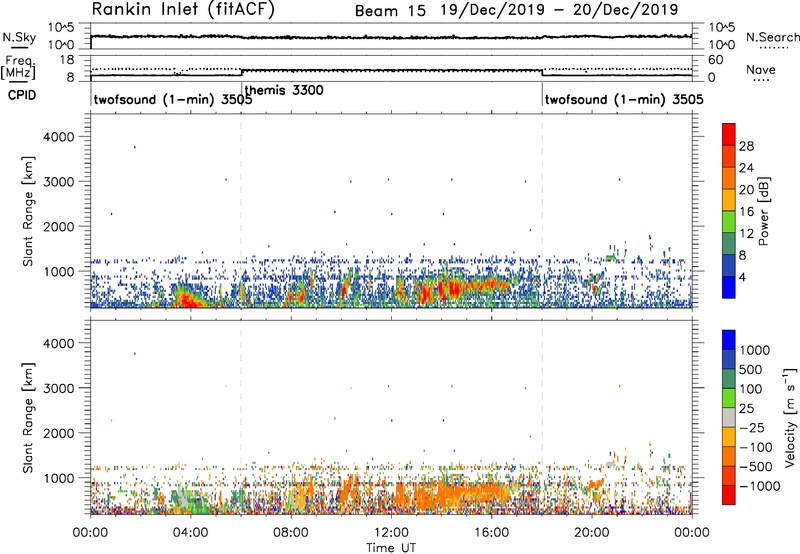Click the first 'twofsound (1-min) 3505' label starting at 00:00
Image resolution: width=800 pixels, height=554 pixels.
(173, 99)
